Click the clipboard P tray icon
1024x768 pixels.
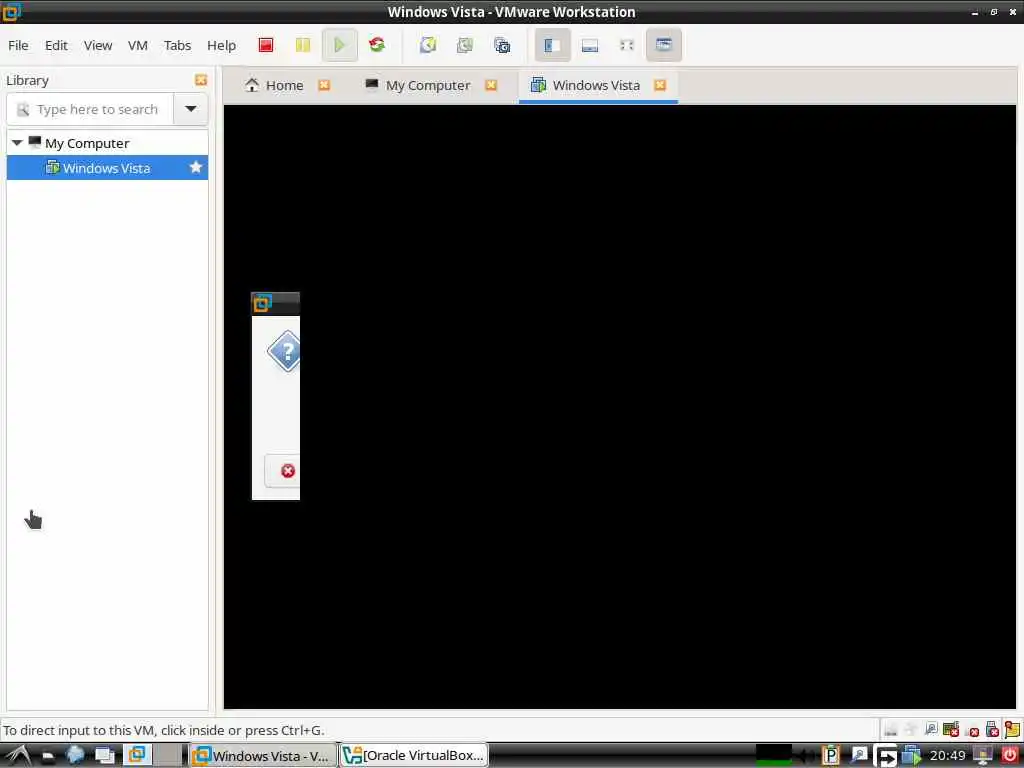831,756
